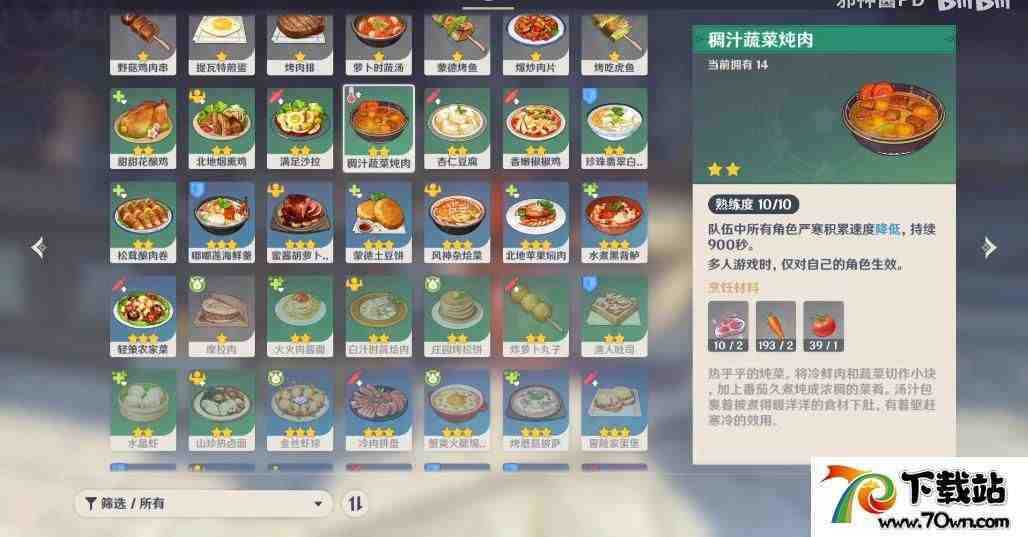Click the sort order toggle button
Viewport: 1028px width, 537px height.
355,504
